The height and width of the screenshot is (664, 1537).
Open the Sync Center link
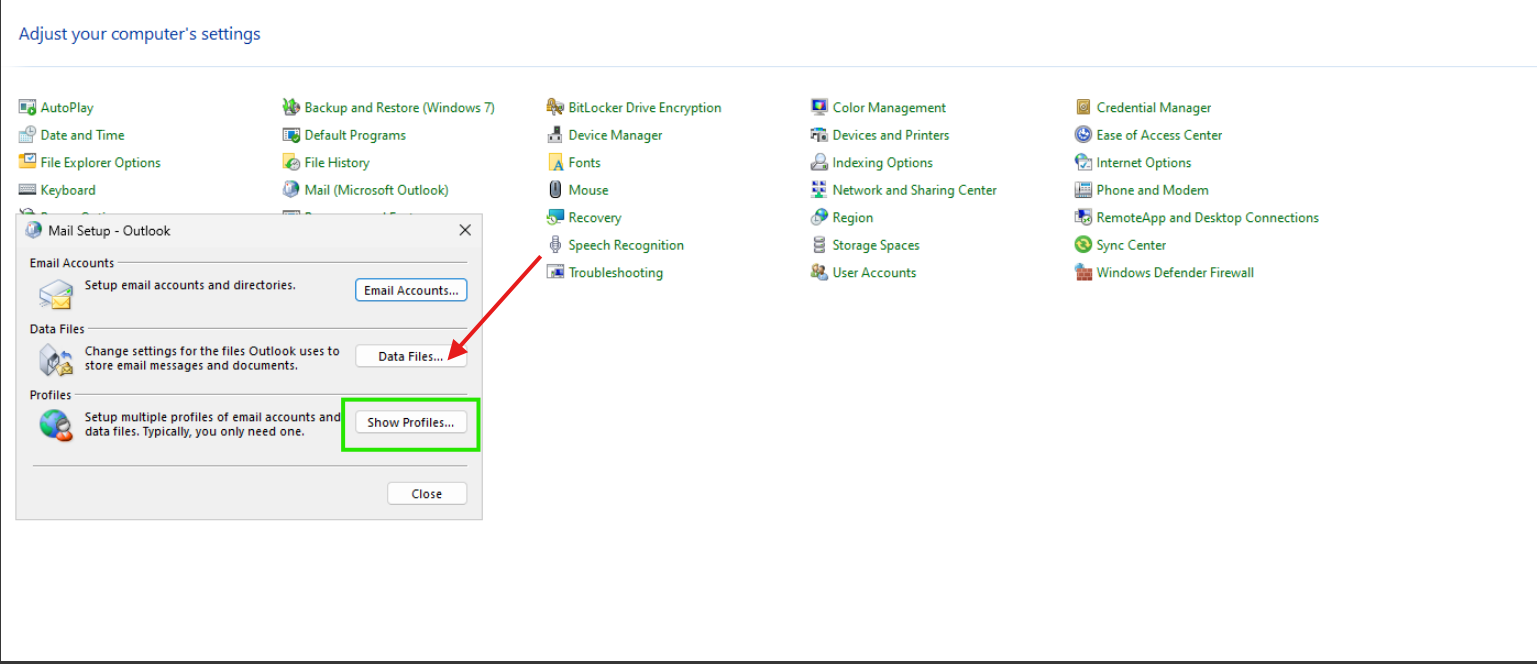(x=1132, y=245)
